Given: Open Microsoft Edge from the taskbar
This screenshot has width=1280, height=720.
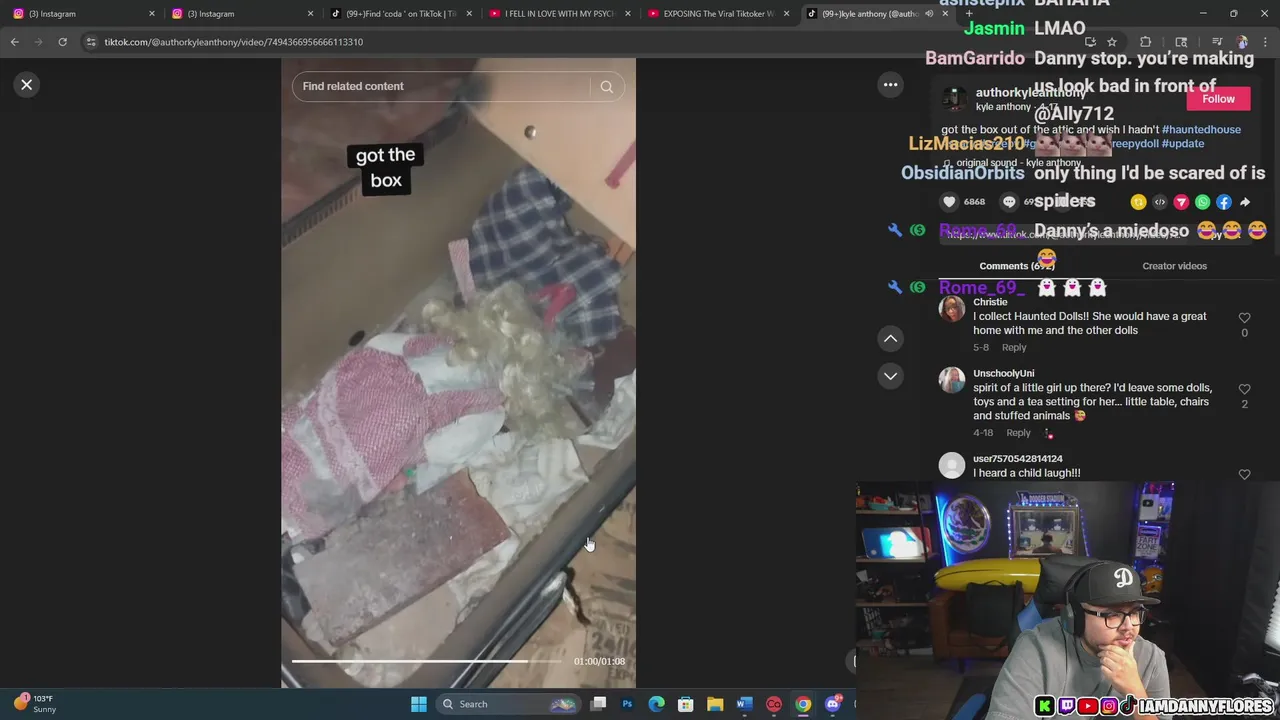Looking at the screenshot, I should point(656,704).
